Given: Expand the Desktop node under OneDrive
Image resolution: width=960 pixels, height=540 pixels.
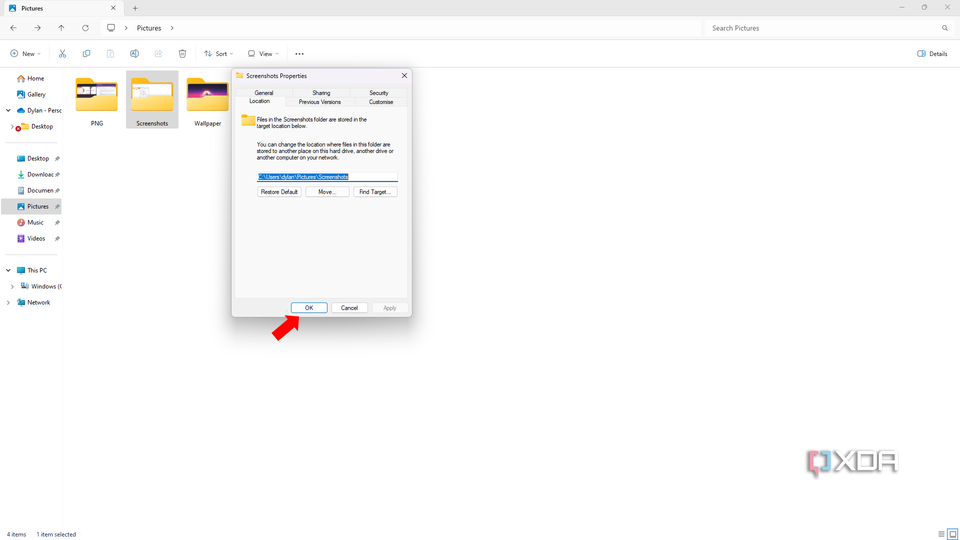Looking at the screenshot, I should pyautogui.click(x=12, y=127).
